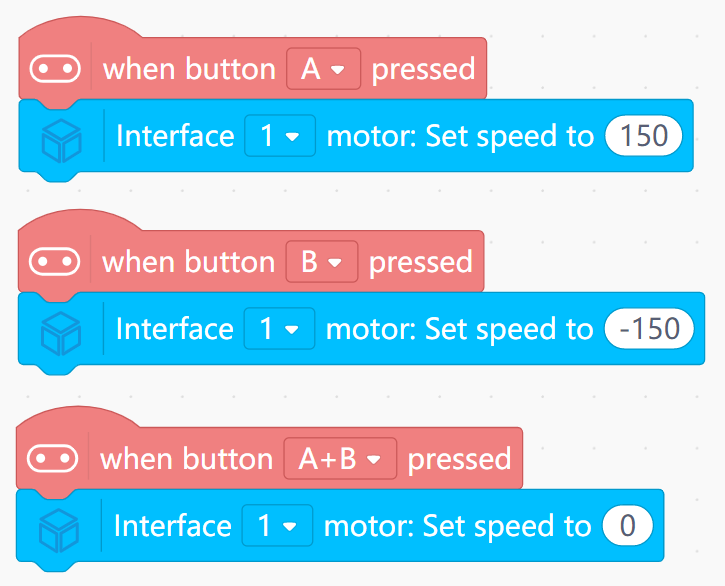Image resolution: width=725 pixels, height=586 pixels.
Task: Open the button A dropdown
Action: pyautogui.click(x=323, y=69)
